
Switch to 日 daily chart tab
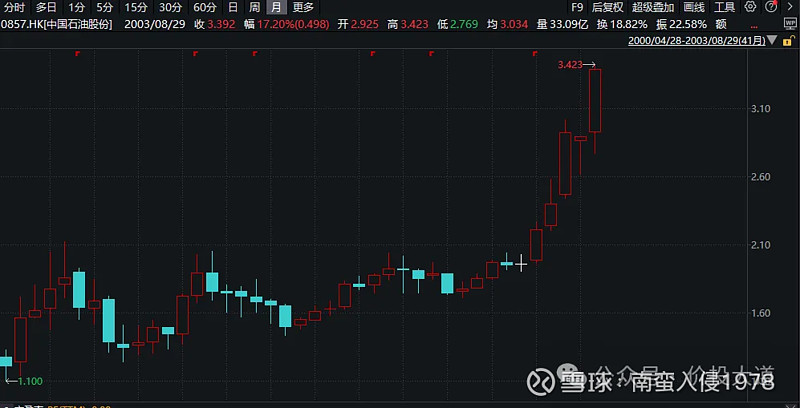pos(233,7)
